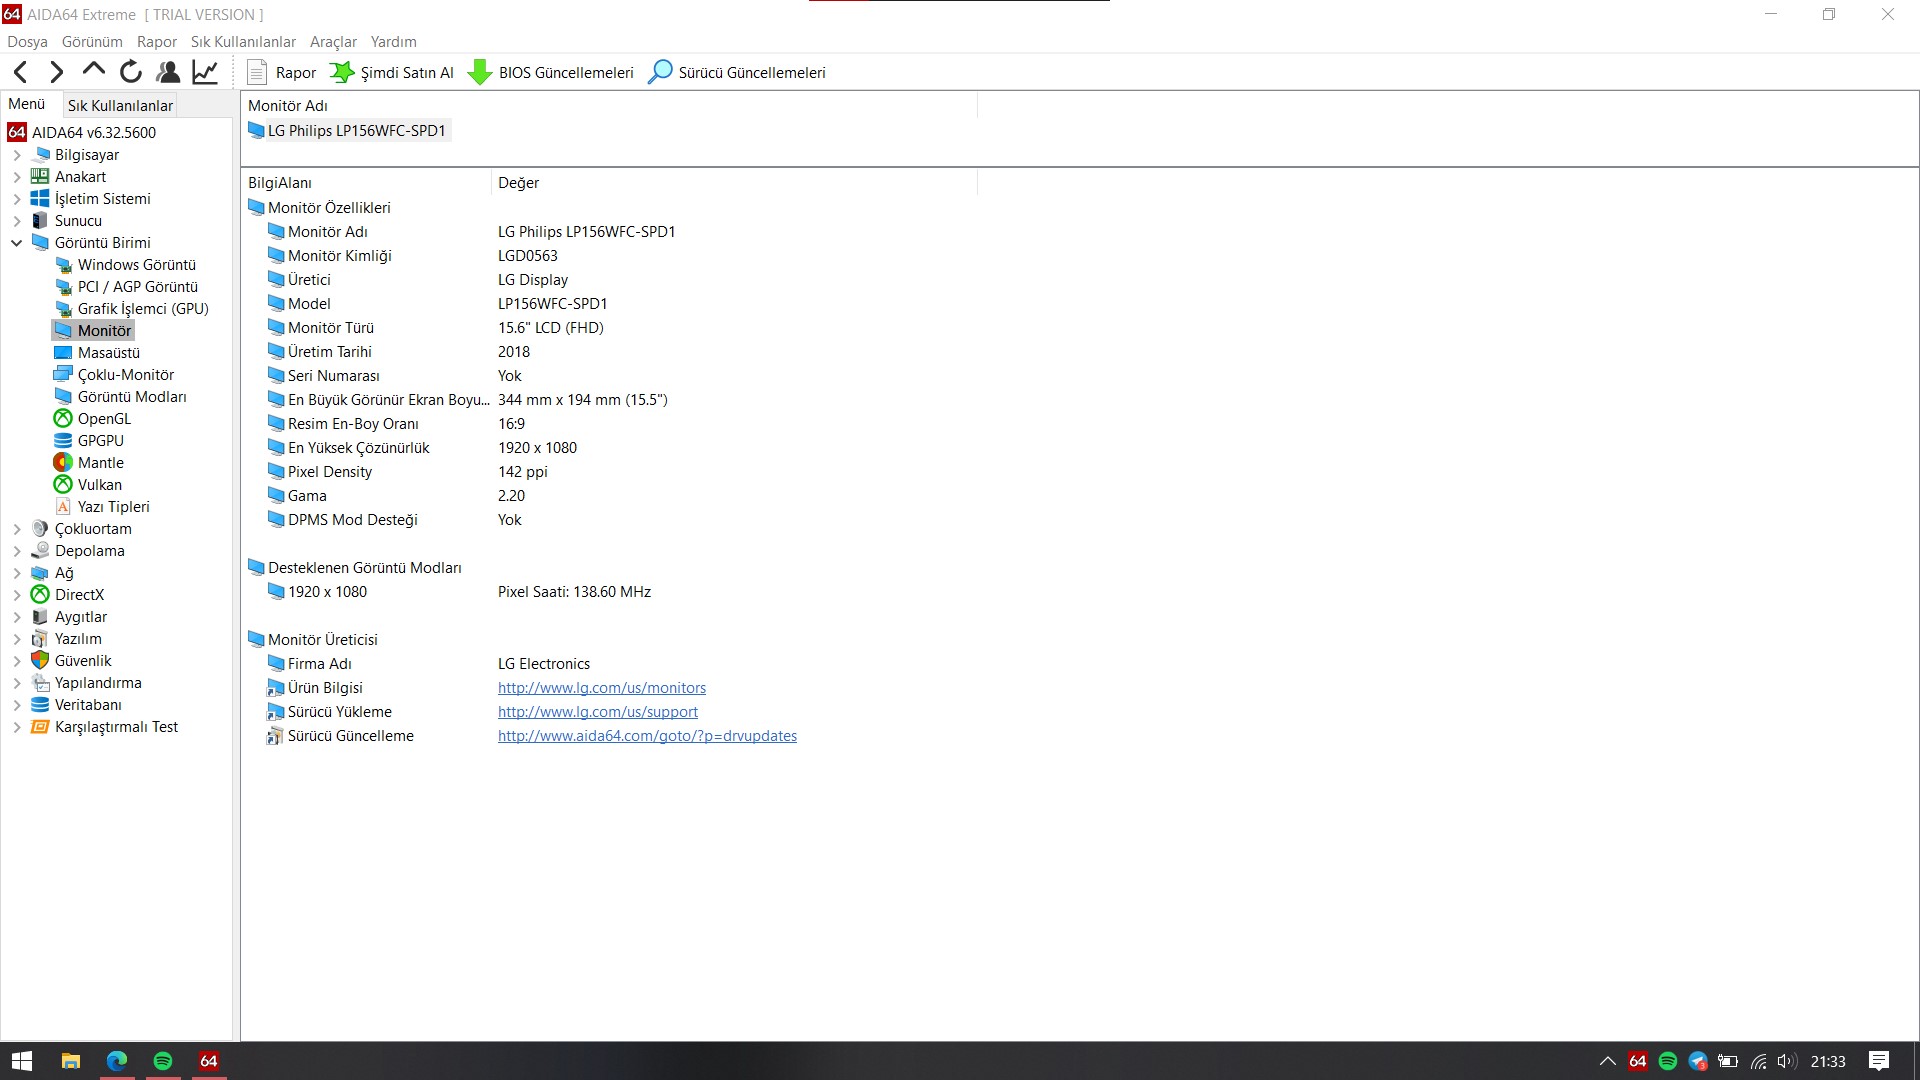Switch to the Menü sidebar tab
Image resolution: width=1920 pixels, height=1080 pixels.
(x=27, y=104)
